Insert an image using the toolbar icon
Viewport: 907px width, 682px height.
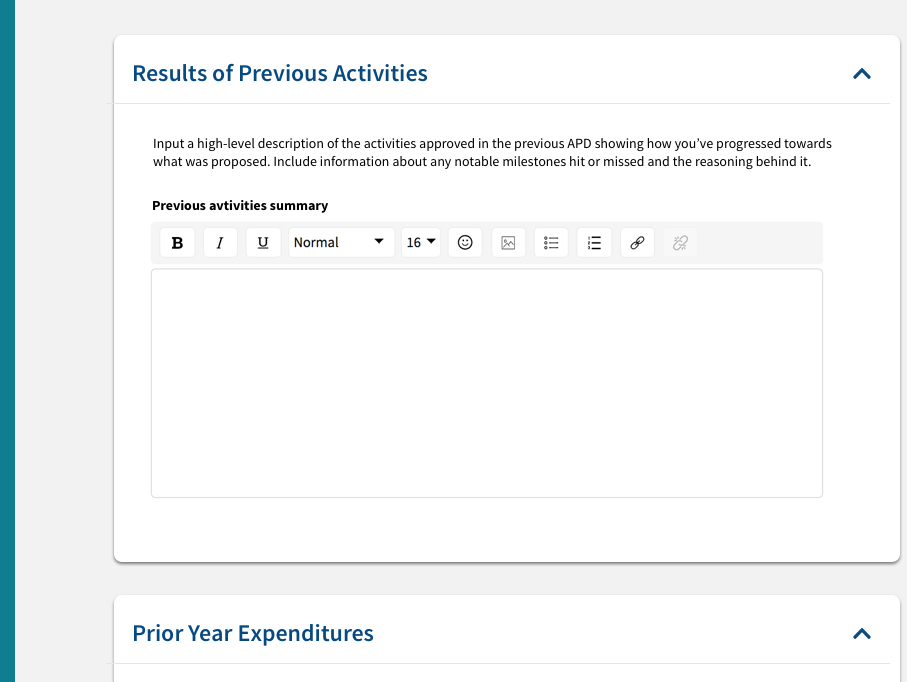coord(508,242)
